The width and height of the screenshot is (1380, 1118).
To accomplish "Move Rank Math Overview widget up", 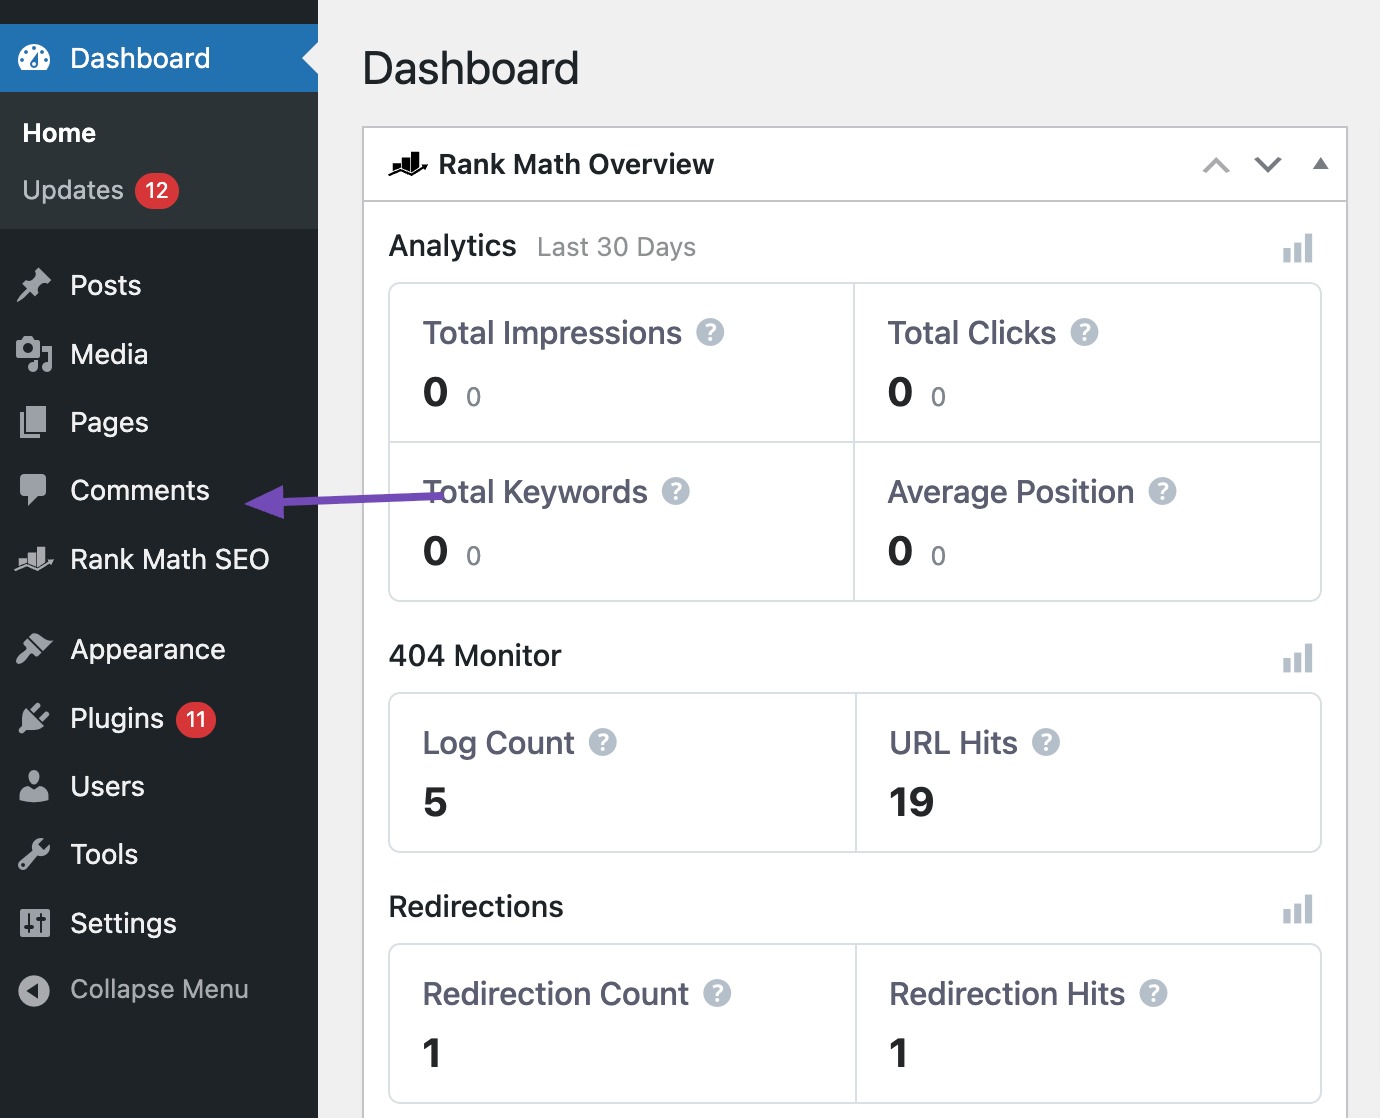I will (1216, 165).
